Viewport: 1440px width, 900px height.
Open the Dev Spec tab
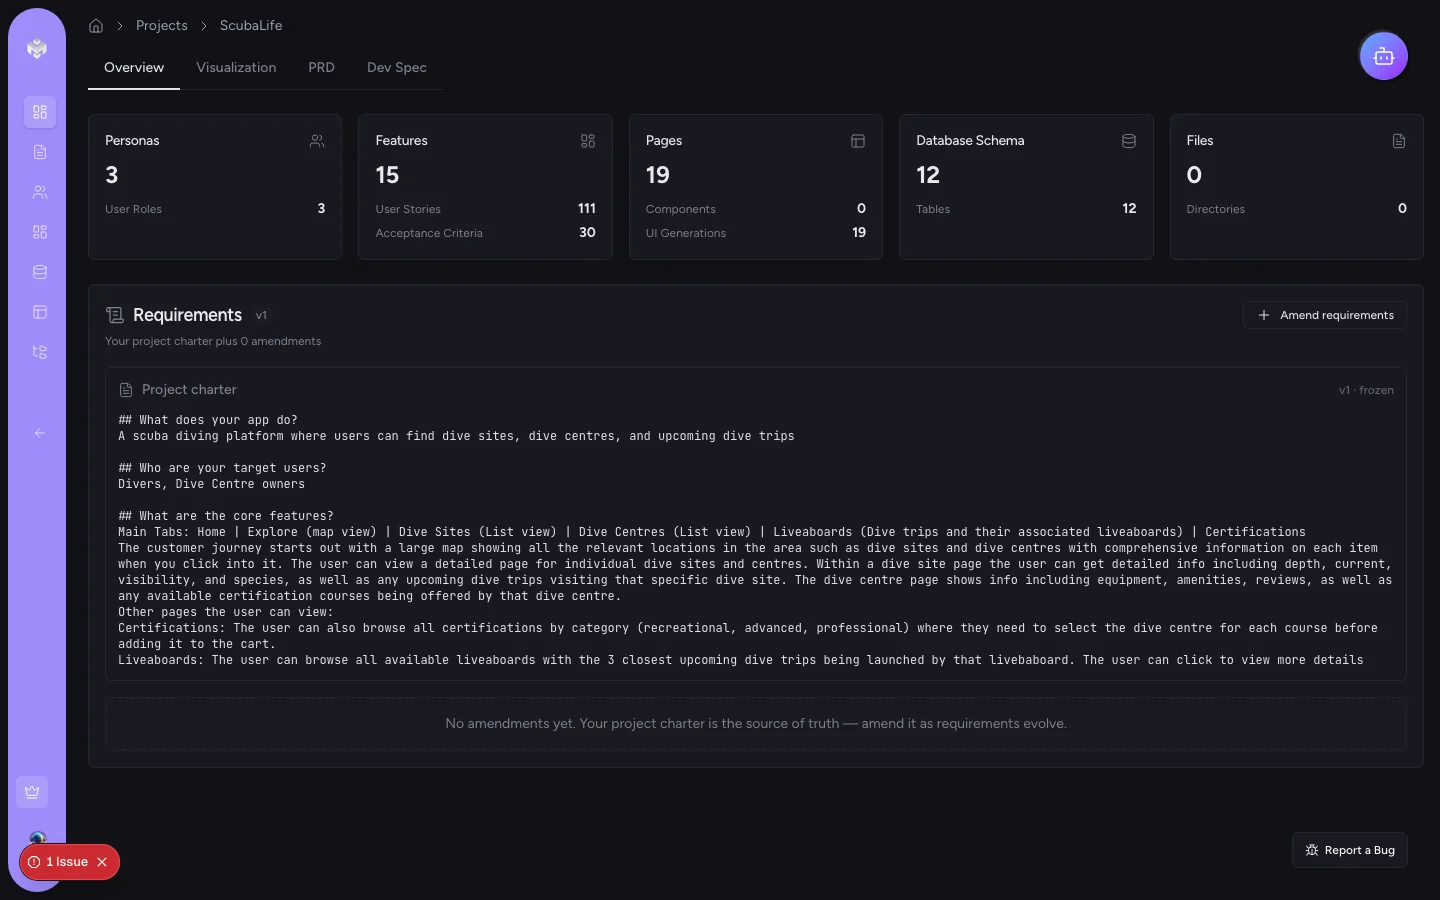pyautogui.click(x=397, y=67)
